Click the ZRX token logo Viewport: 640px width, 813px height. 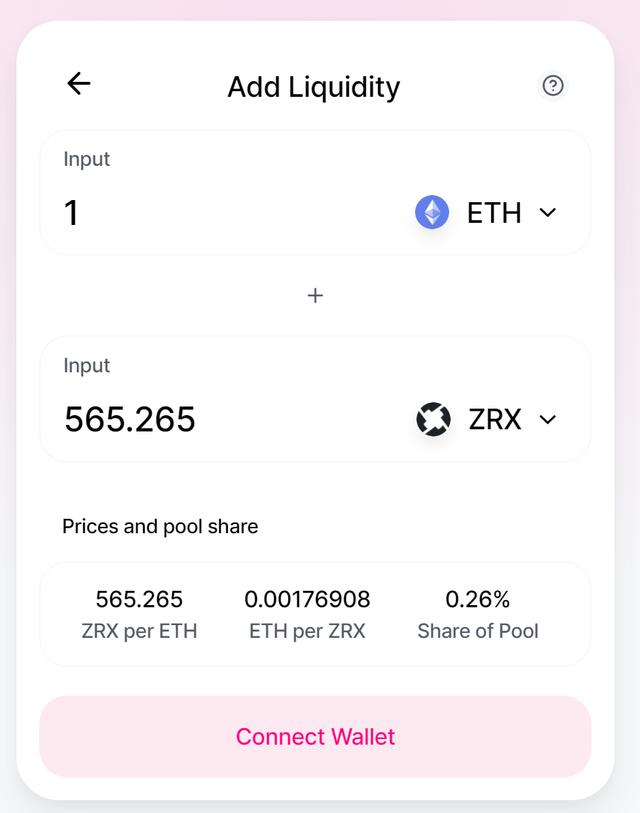433,419
